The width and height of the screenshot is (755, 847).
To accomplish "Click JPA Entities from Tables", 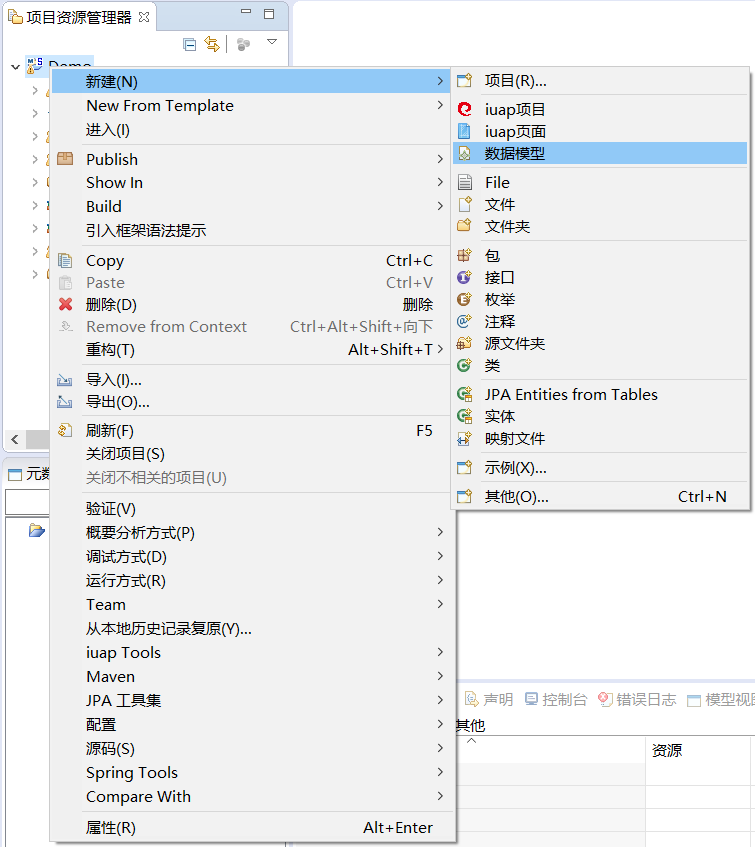I will pos(570,394).
